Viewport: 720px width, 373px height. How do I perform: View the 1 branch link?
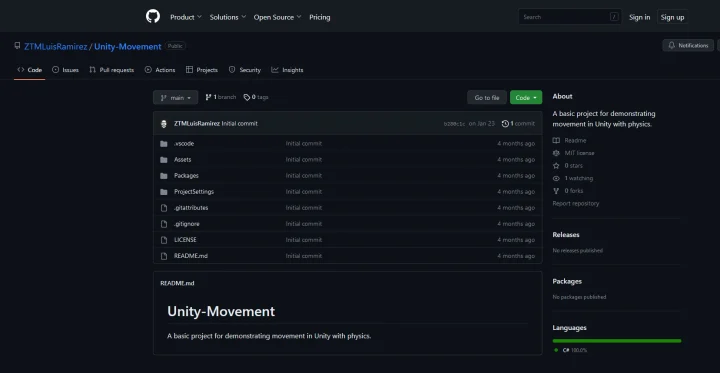(220, 97)
